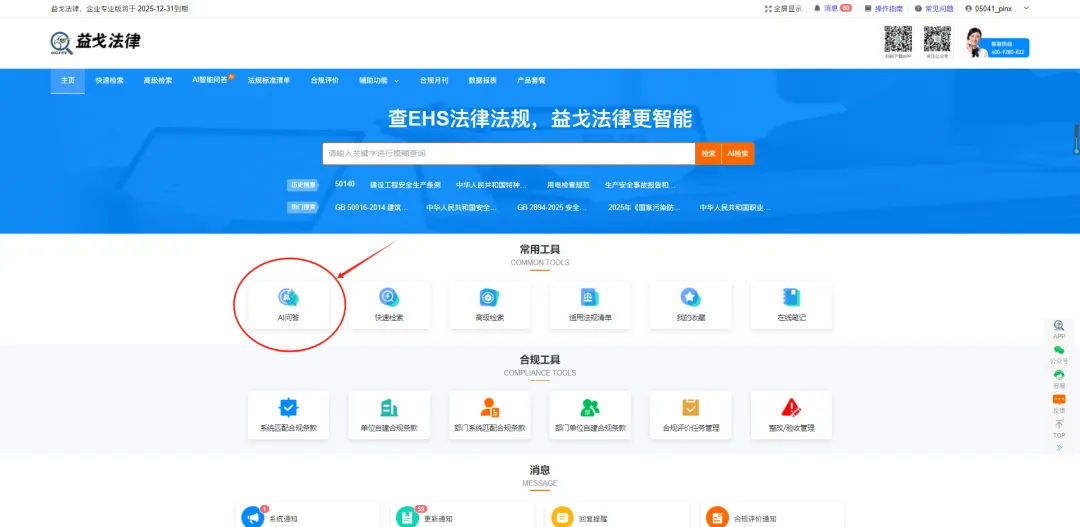
Task: Focus the keyword search input field
Action: coord(508,154)
